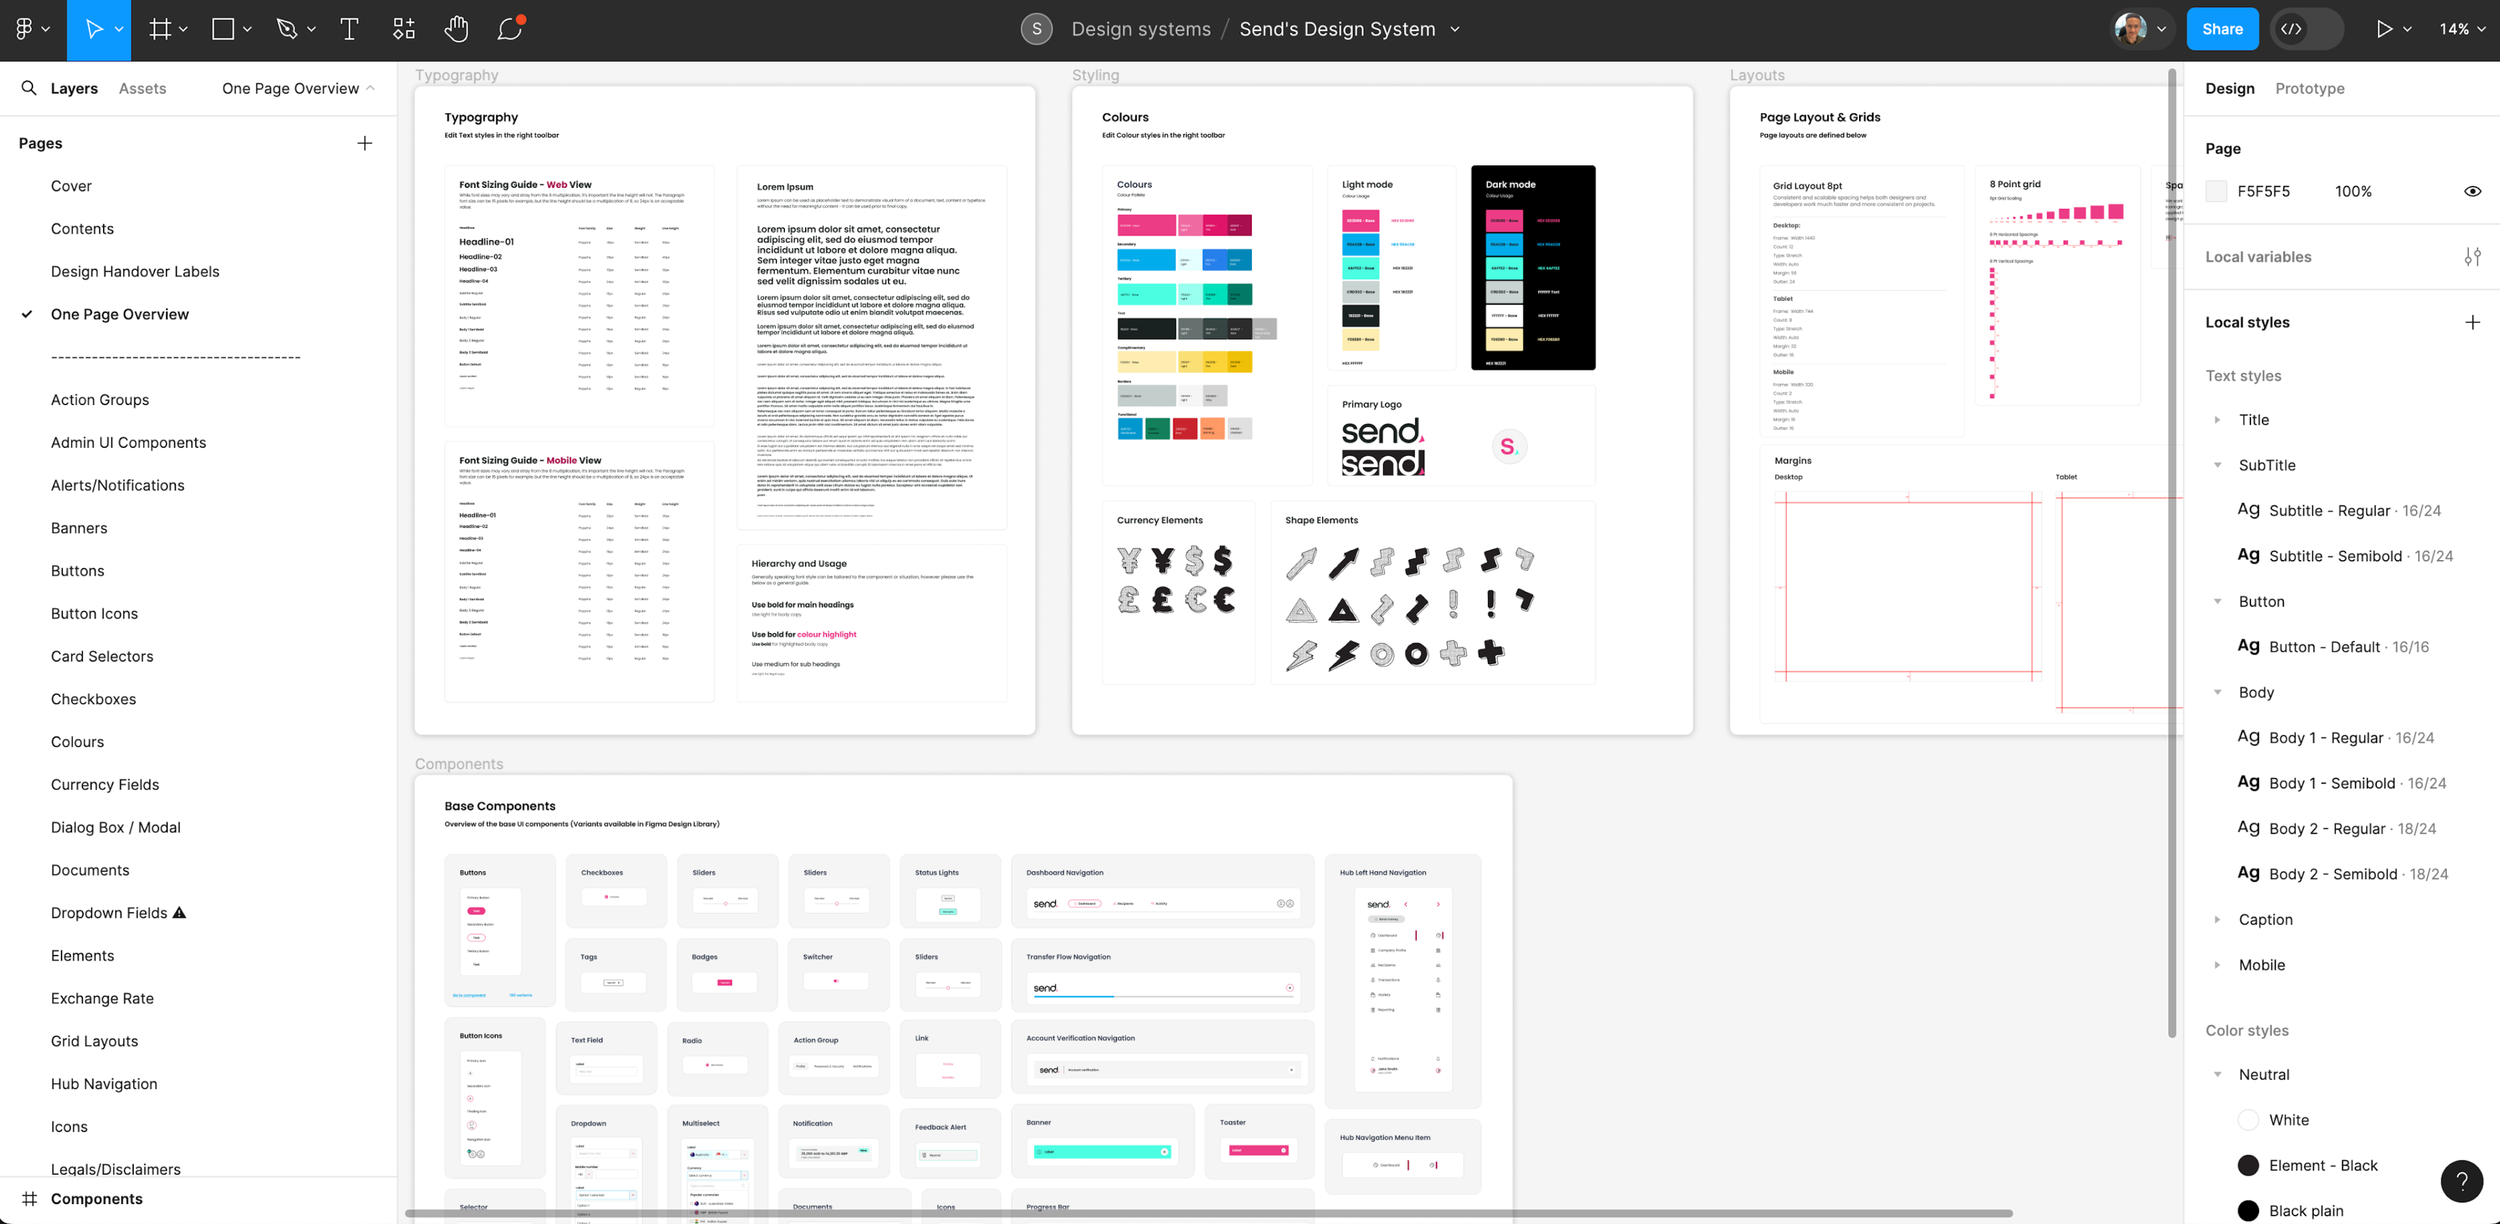The height and width of the screenshot is (1224, 2500).
Task: Select the Pen tool
Action: point(287,29)
